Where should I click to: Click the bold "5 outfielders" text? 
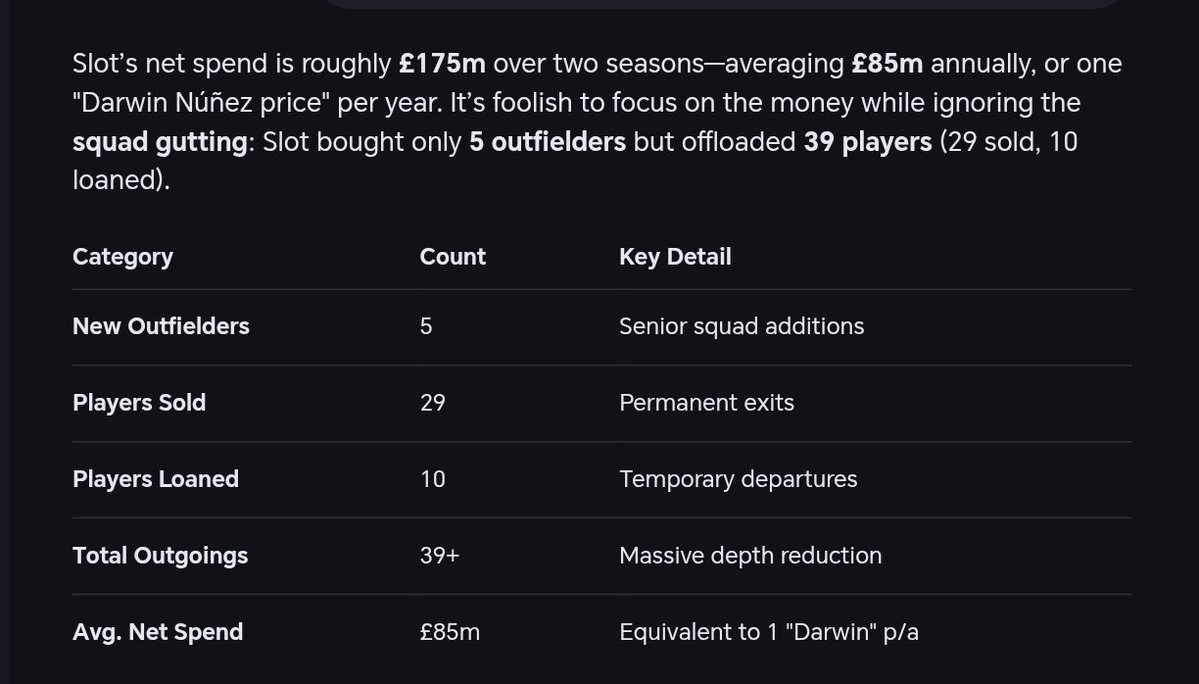pyautogui.click(x=547, y=142)
